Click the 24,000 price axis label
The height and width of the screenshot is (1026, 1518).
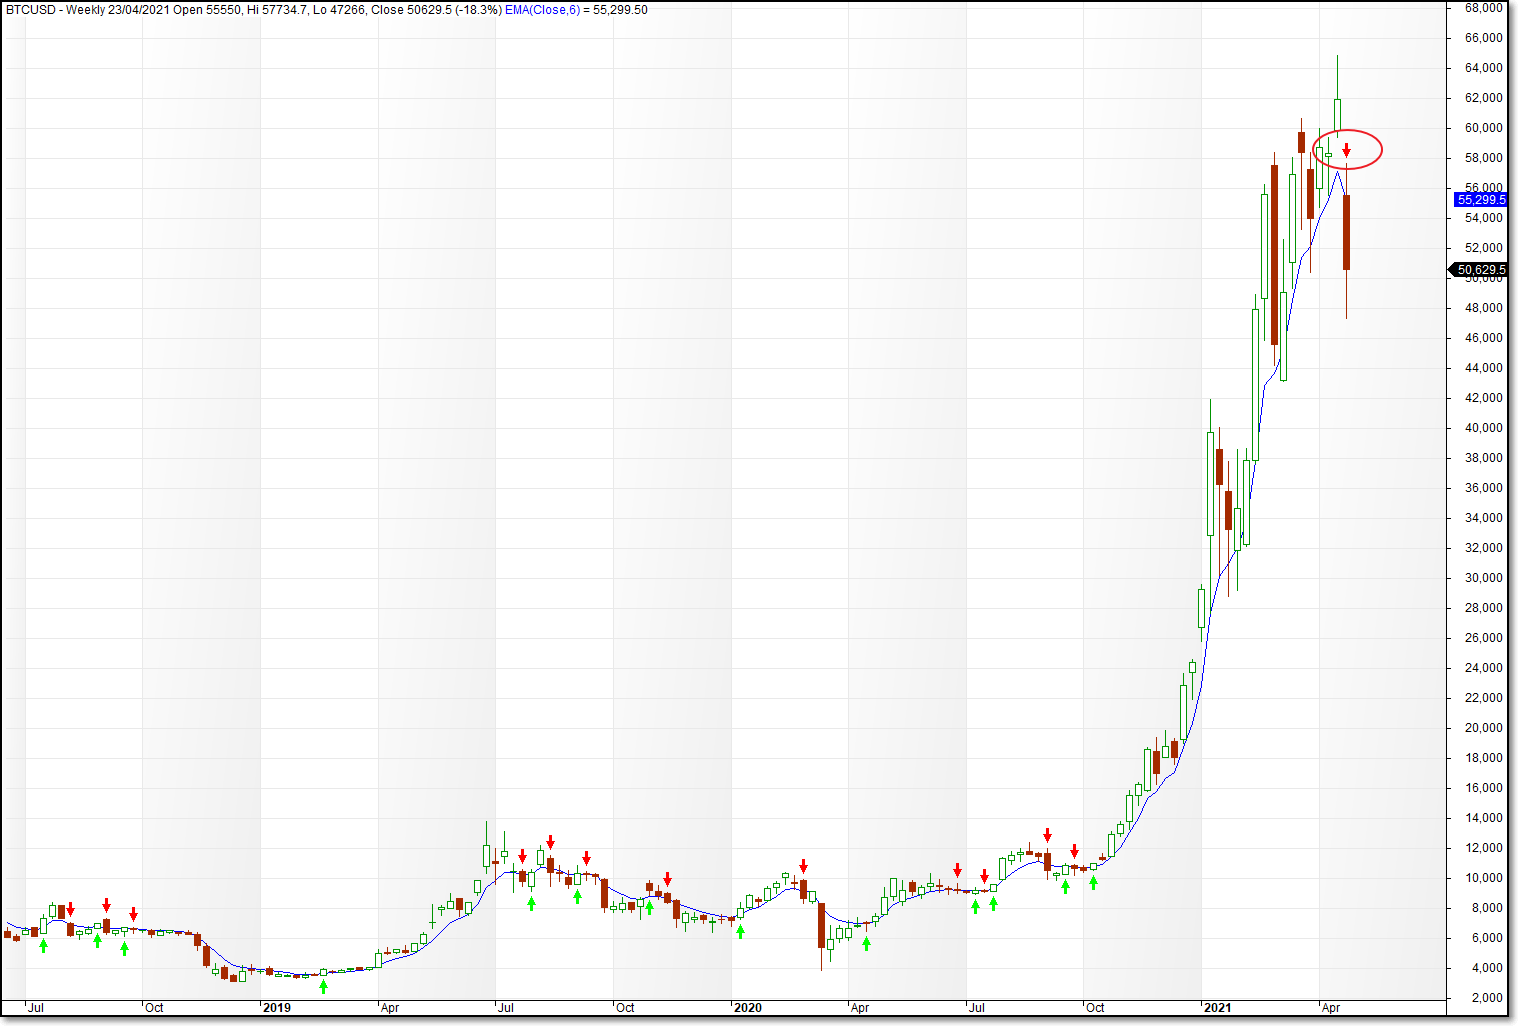[1484, 668]
